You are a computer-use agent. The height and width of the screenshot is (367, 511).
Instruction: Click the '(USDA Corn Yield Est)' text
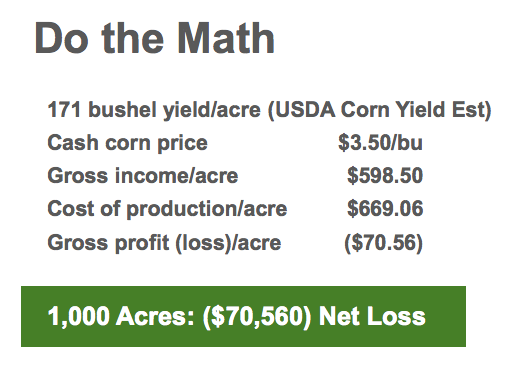click(379, 110)
